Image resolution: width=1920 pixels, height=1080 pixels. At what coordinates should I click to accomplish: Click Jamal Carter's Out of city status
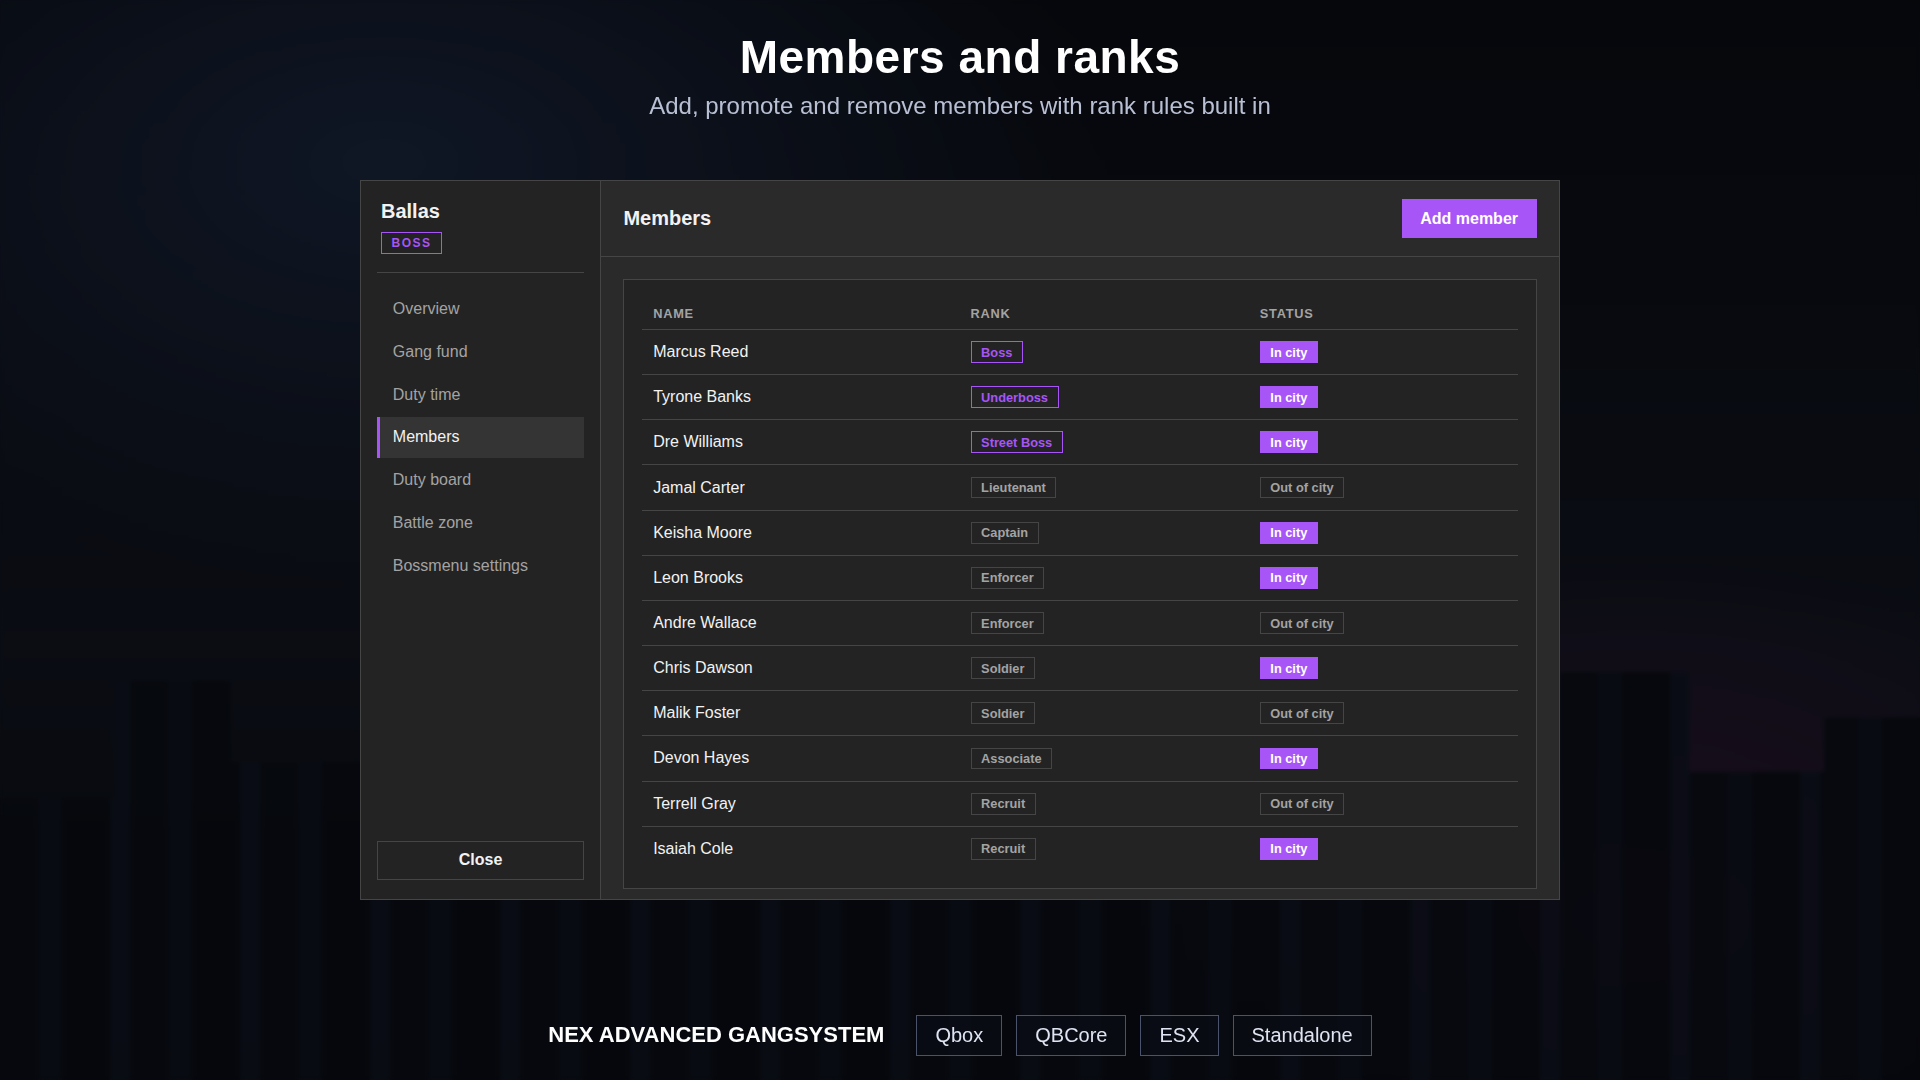1301,488
